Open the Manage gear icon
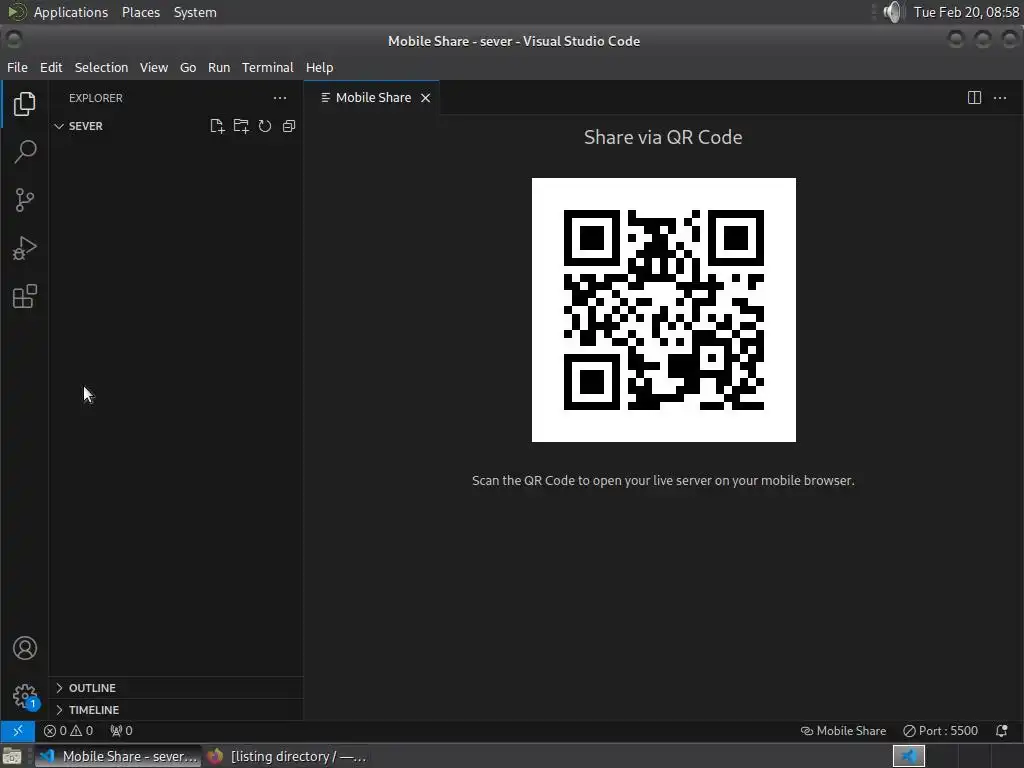This screenshot has height=768, width=1024. tap(25, 696)
